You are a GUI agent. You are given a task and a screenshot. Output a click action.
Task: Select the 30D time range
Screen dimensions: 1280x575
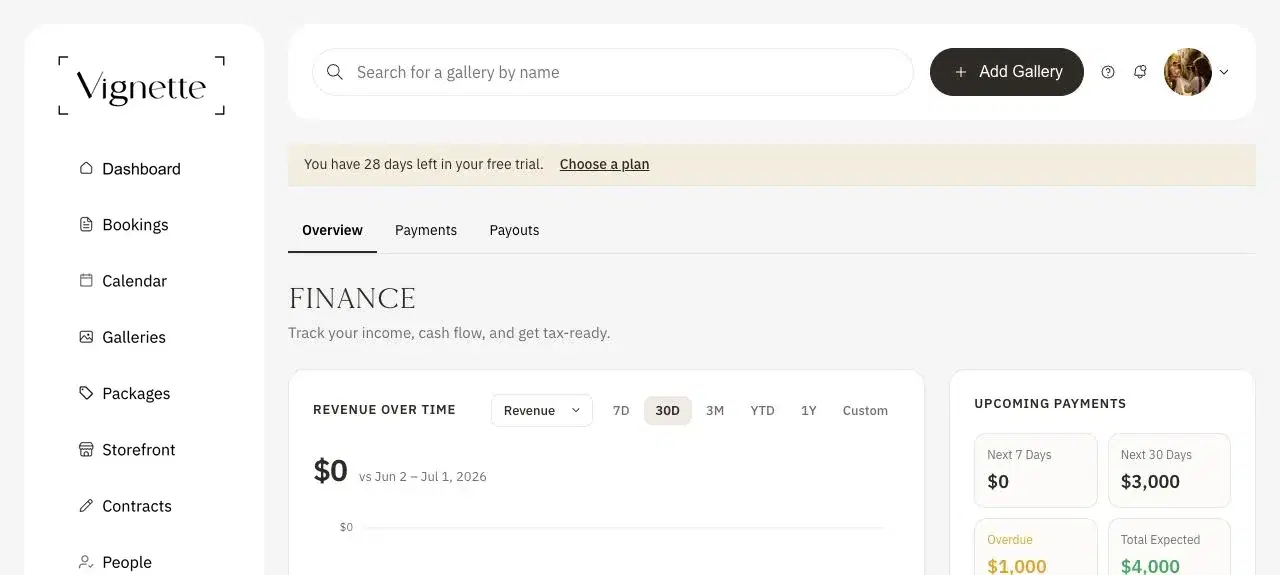click(668, 410)
